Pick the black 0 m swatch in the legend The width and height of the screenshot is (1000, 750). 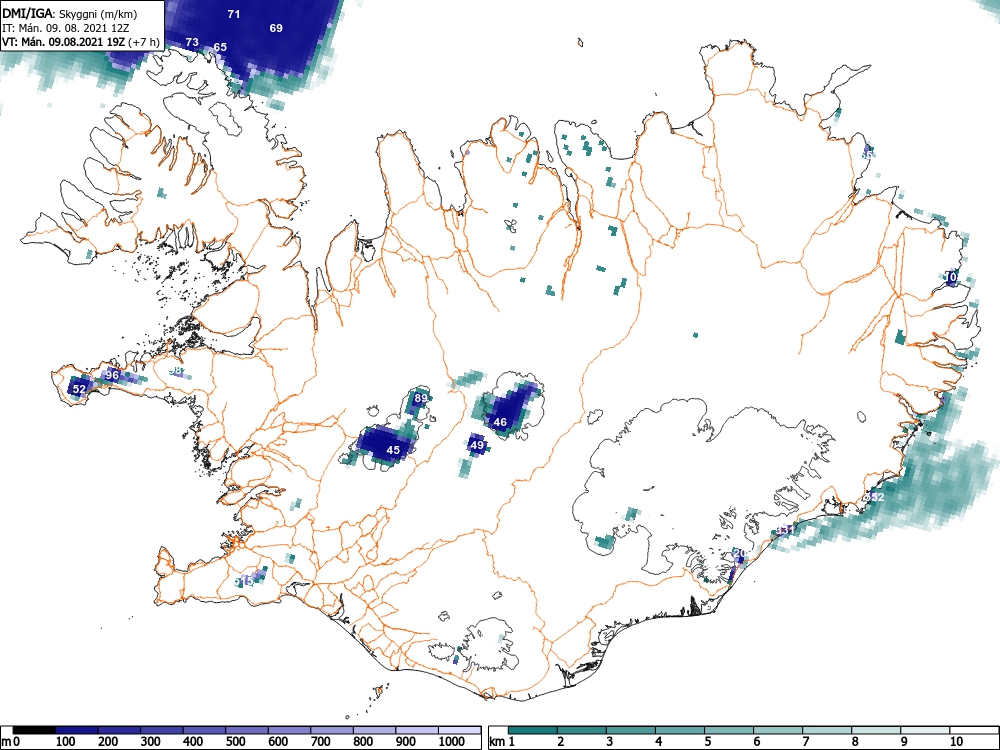click(34, 730)
